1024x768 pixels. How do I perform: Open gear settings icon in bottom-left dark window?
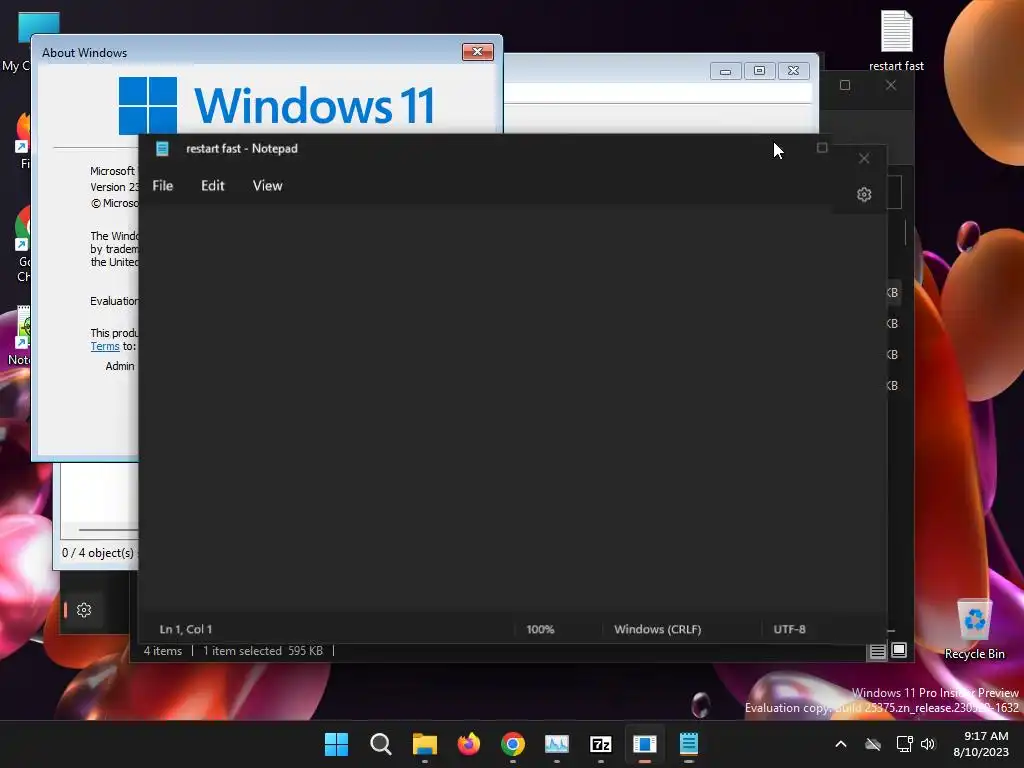click(x=84, y=610)
